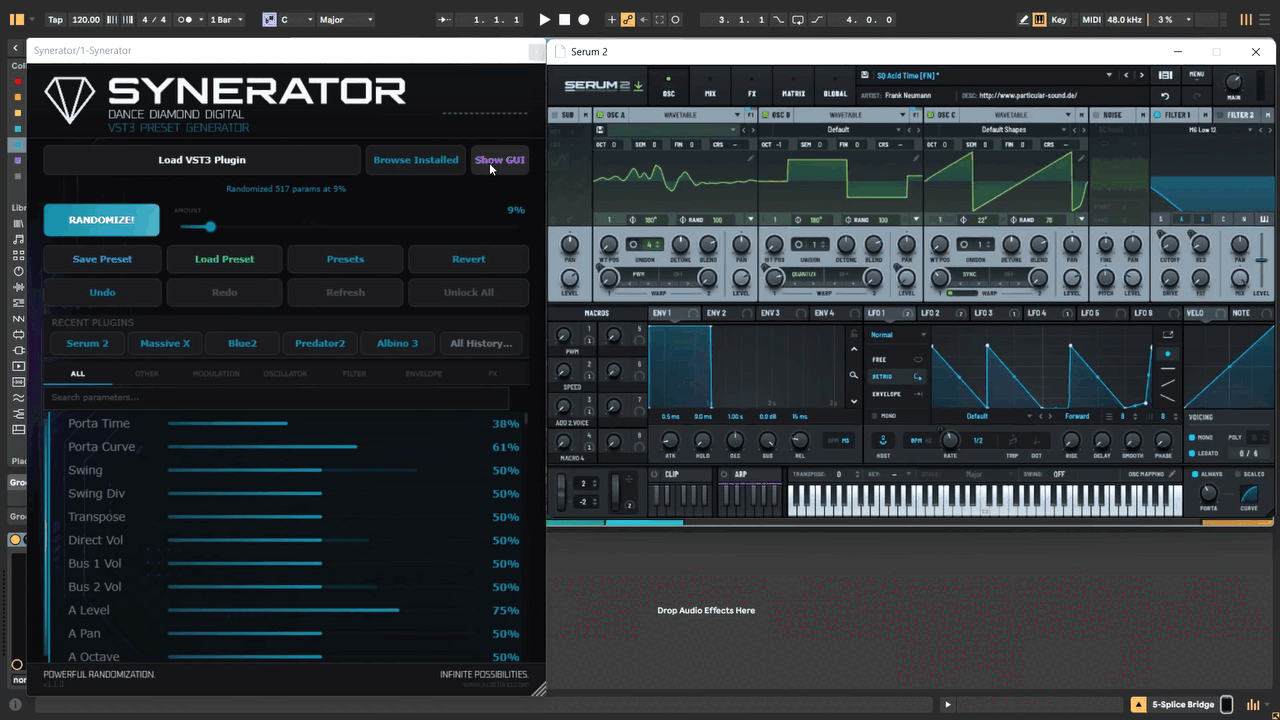Open the Serum MENU button
1280x720 pixels.
pyautogui.click(x=1196, y=75)
